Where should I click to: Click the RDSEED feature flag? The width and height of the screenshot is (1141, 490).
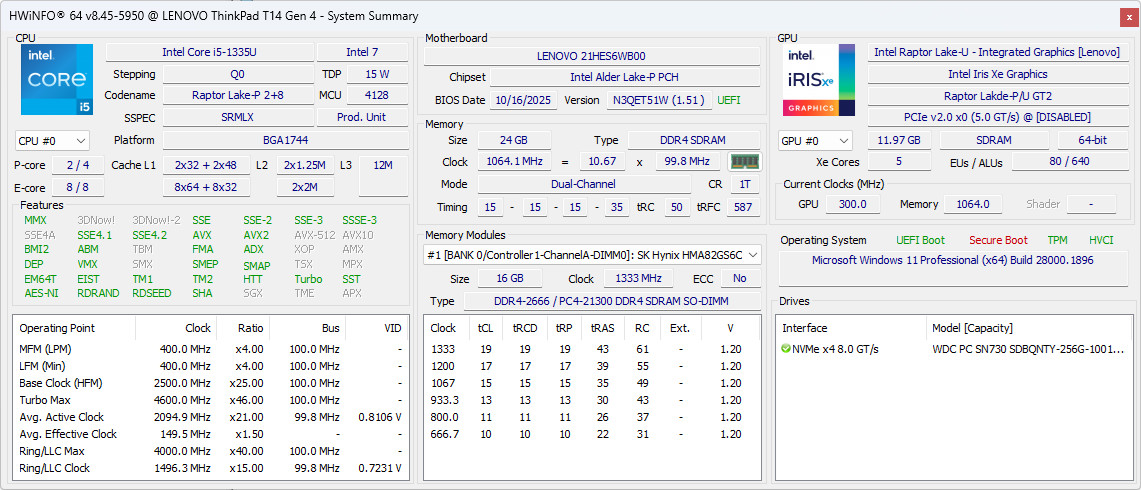point(153,293)
